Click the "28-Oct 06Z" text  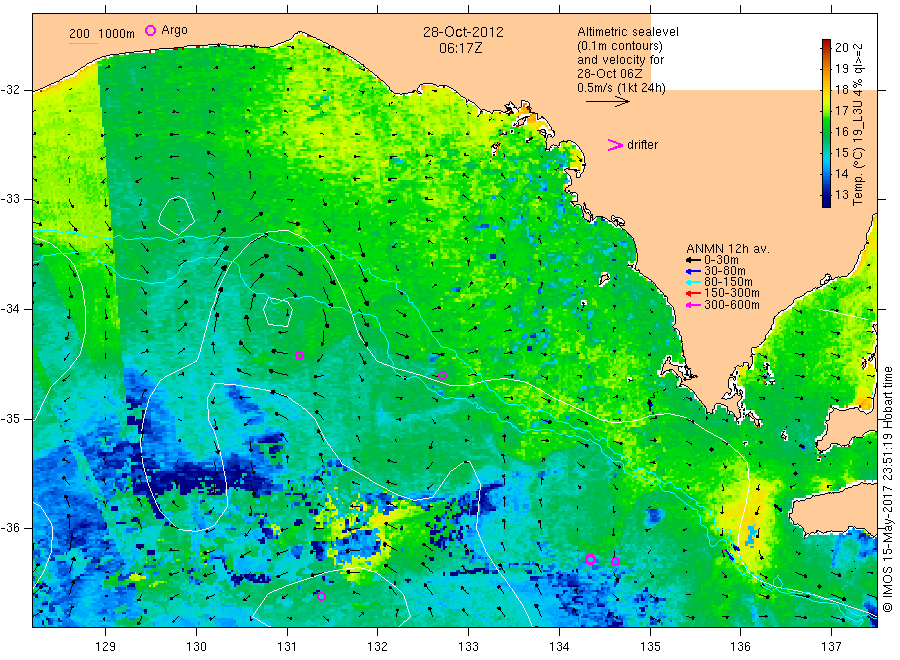tap(610, 73)
